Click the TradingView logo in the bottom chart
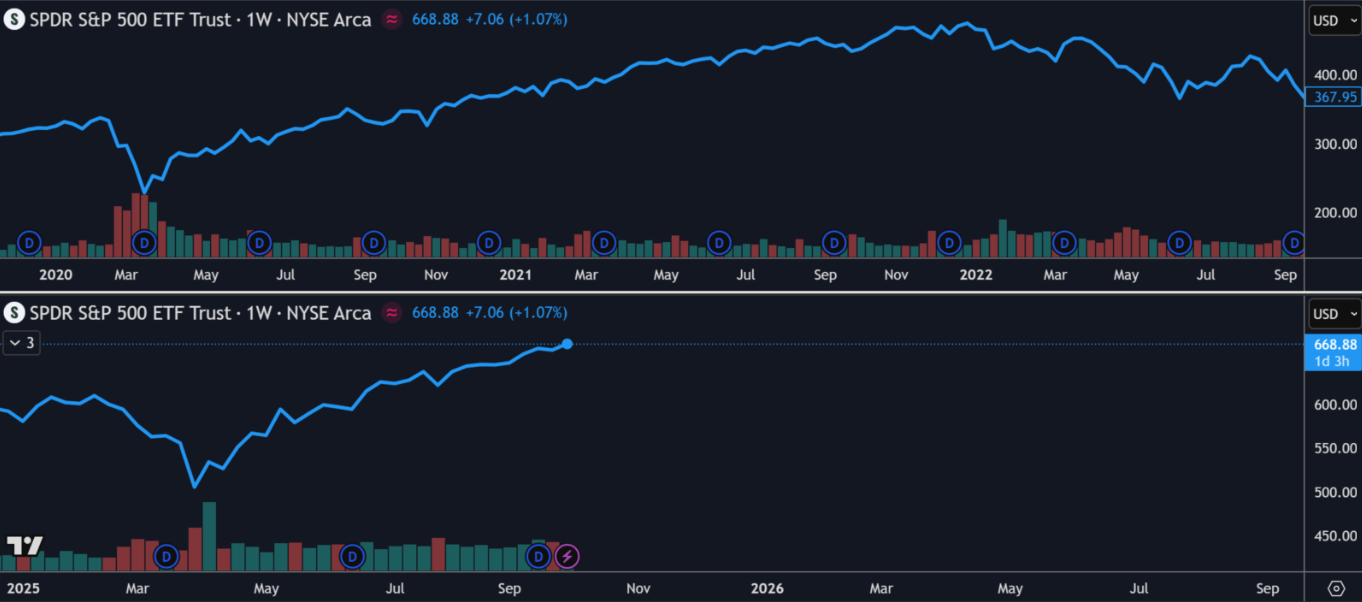Viewport: 1362px width, 602px height. (25, 546)
